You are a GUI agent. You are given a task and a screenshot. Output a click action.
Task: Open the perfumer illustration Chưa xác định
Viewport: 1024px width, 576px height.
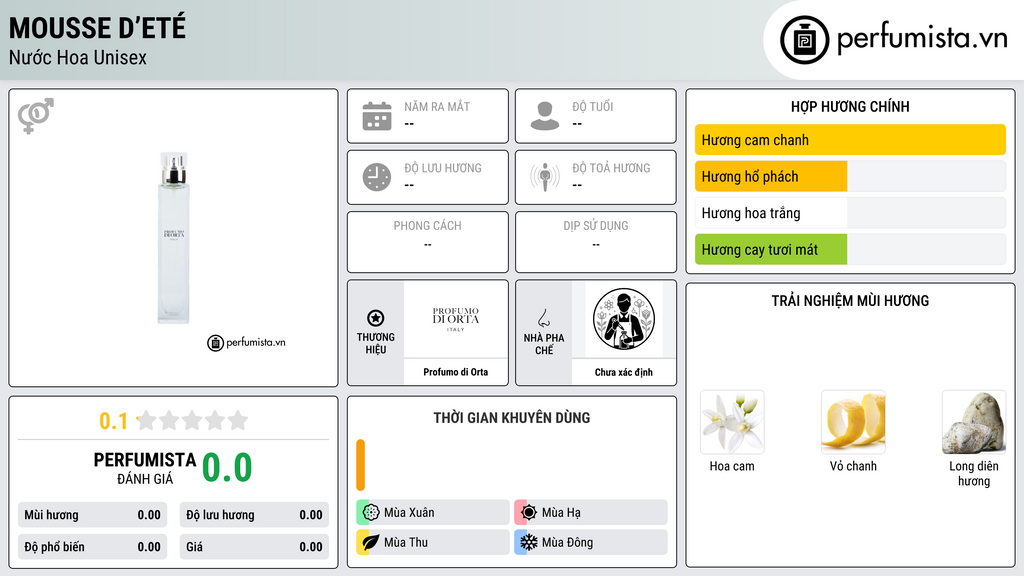pyautogui.click(x=624, y=319)
